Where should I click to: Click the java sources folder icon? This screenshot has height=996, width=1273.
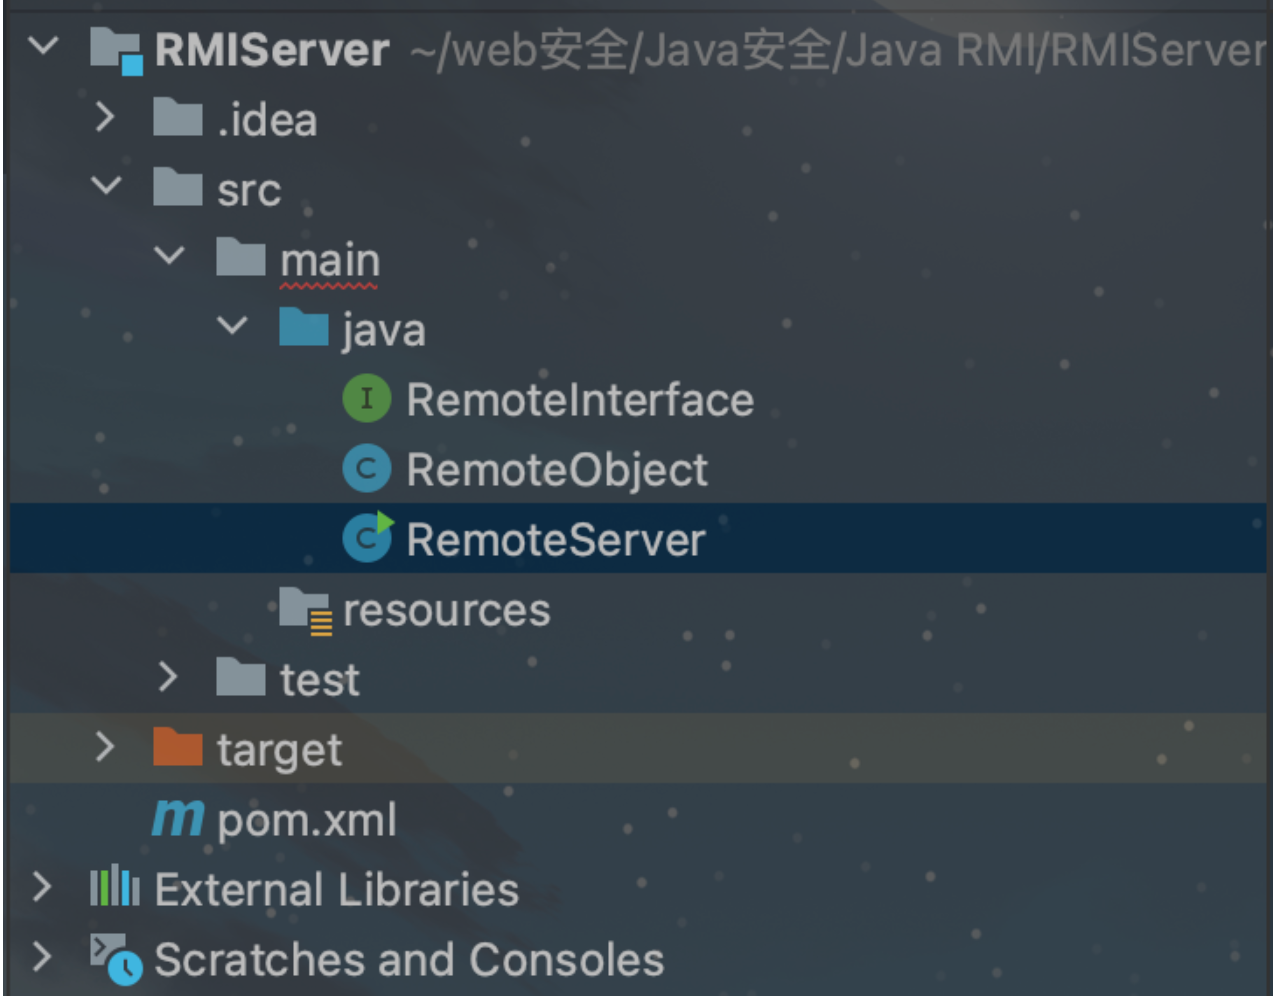click(304, 328)
